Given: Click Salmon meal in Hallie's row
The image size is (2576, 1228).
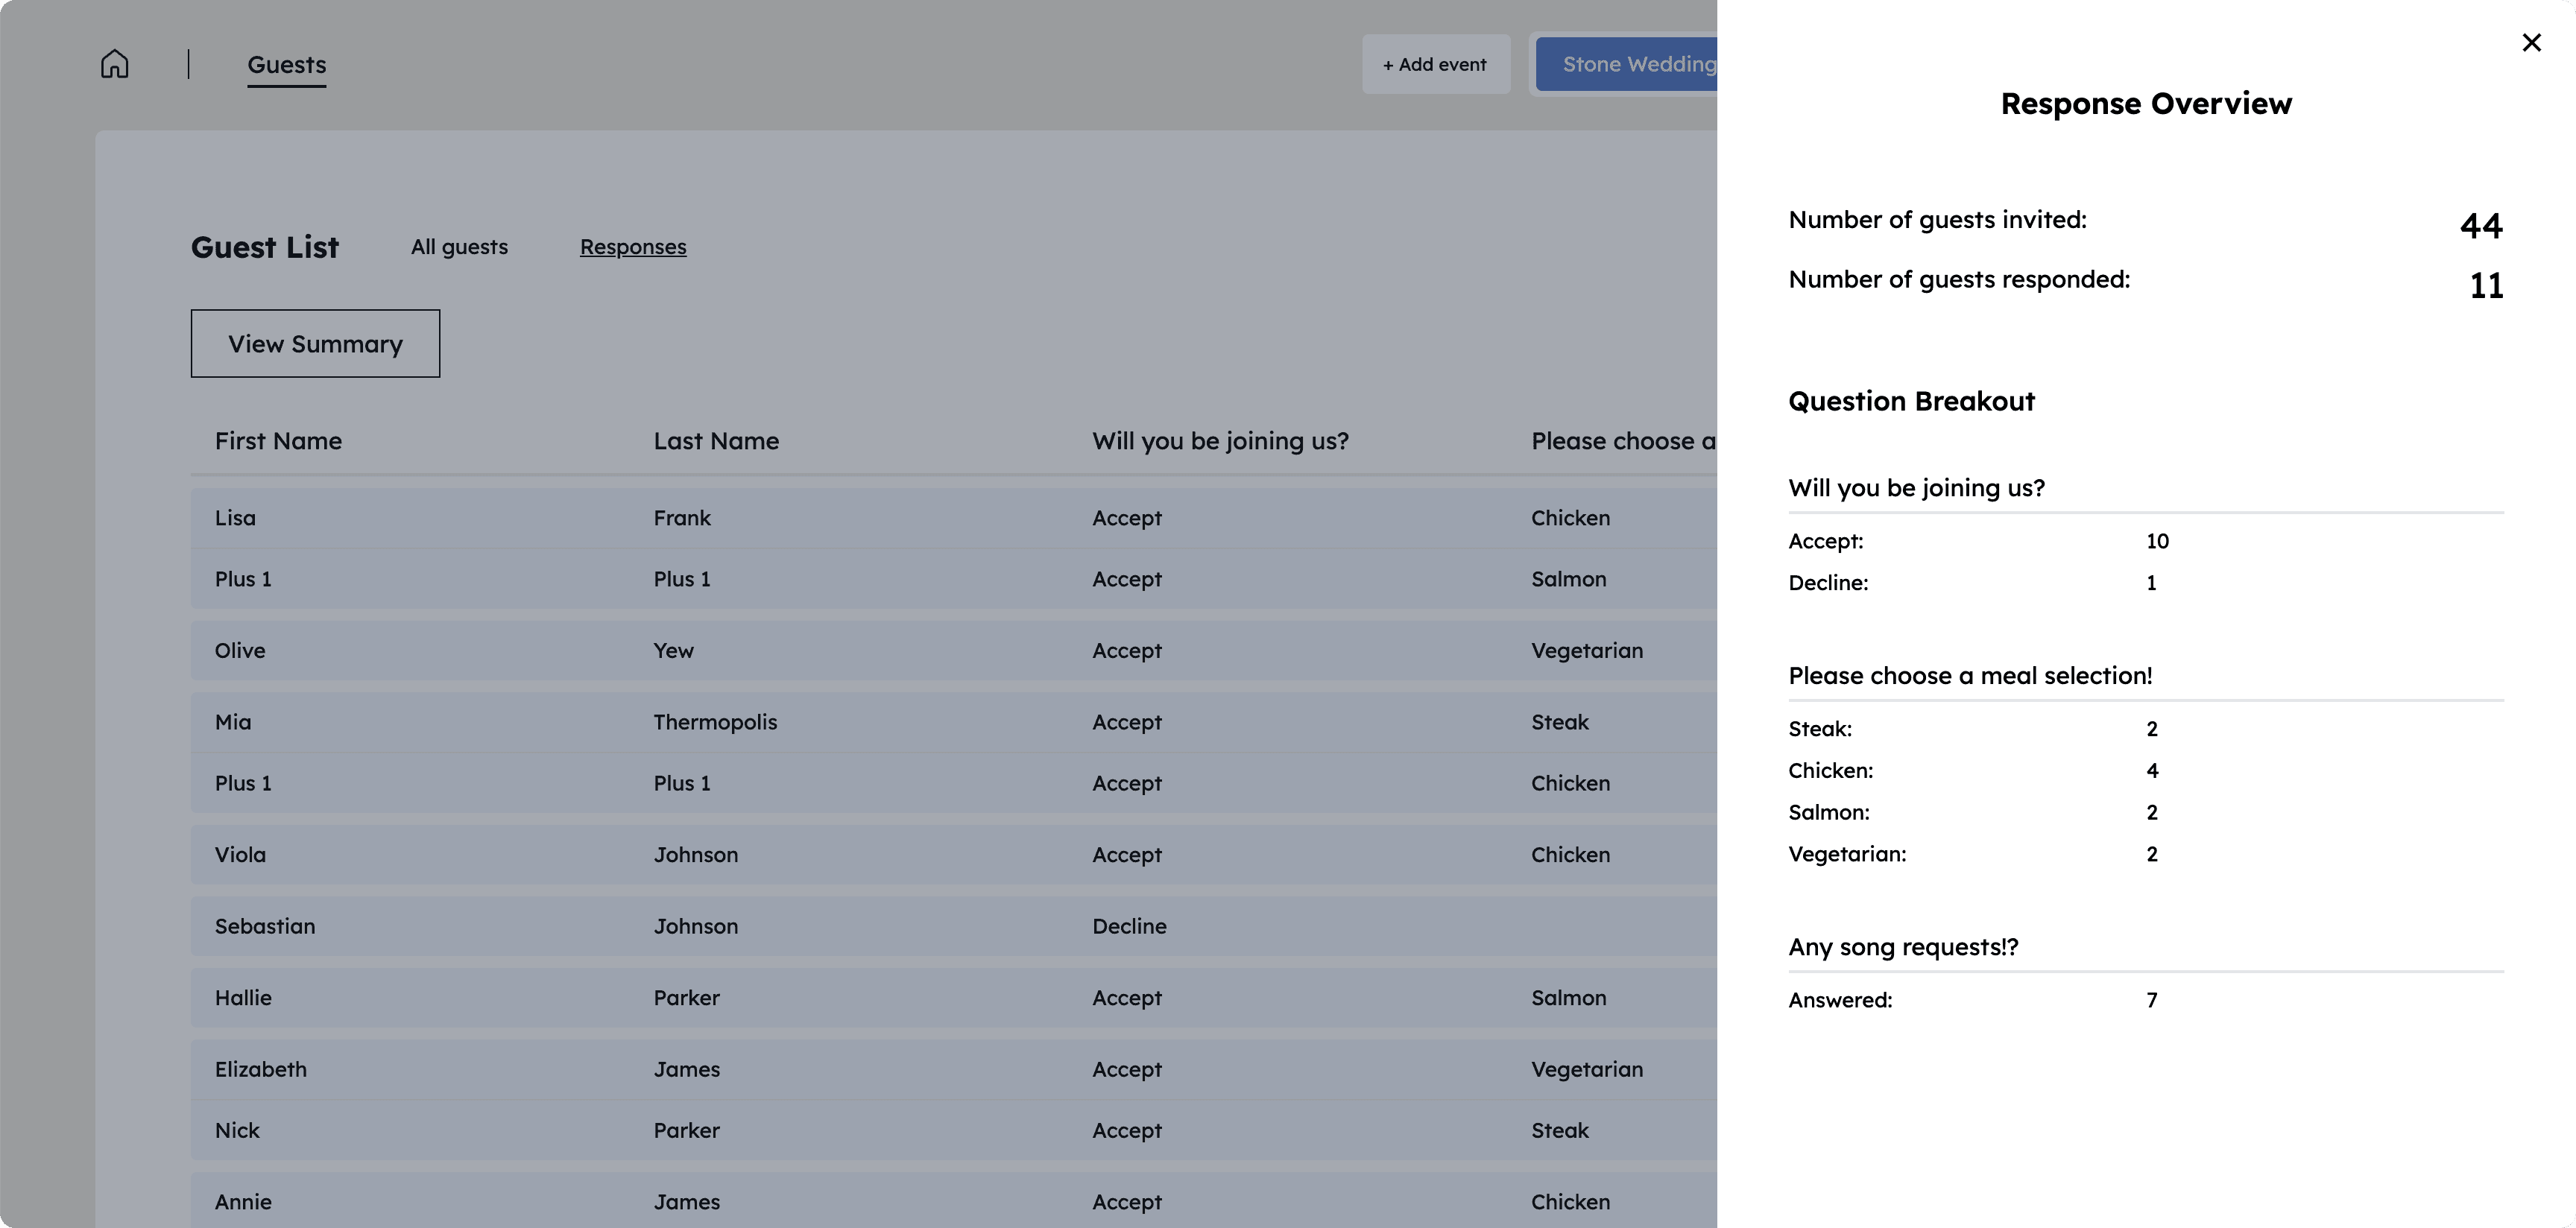Looking at the screenshot, I should click(x=1568, y=998).
